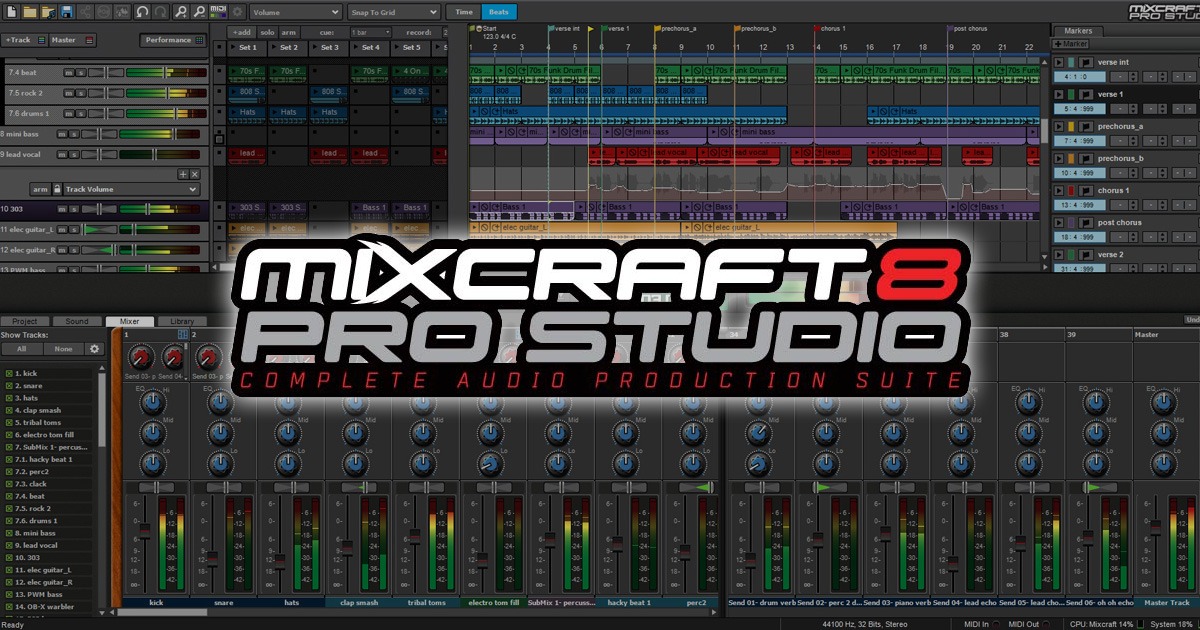Click the MIDI editor icon in the toolbar
The width and height of the screenshot is (1200, 630).
pyautogui.click(x=218, y=11)
